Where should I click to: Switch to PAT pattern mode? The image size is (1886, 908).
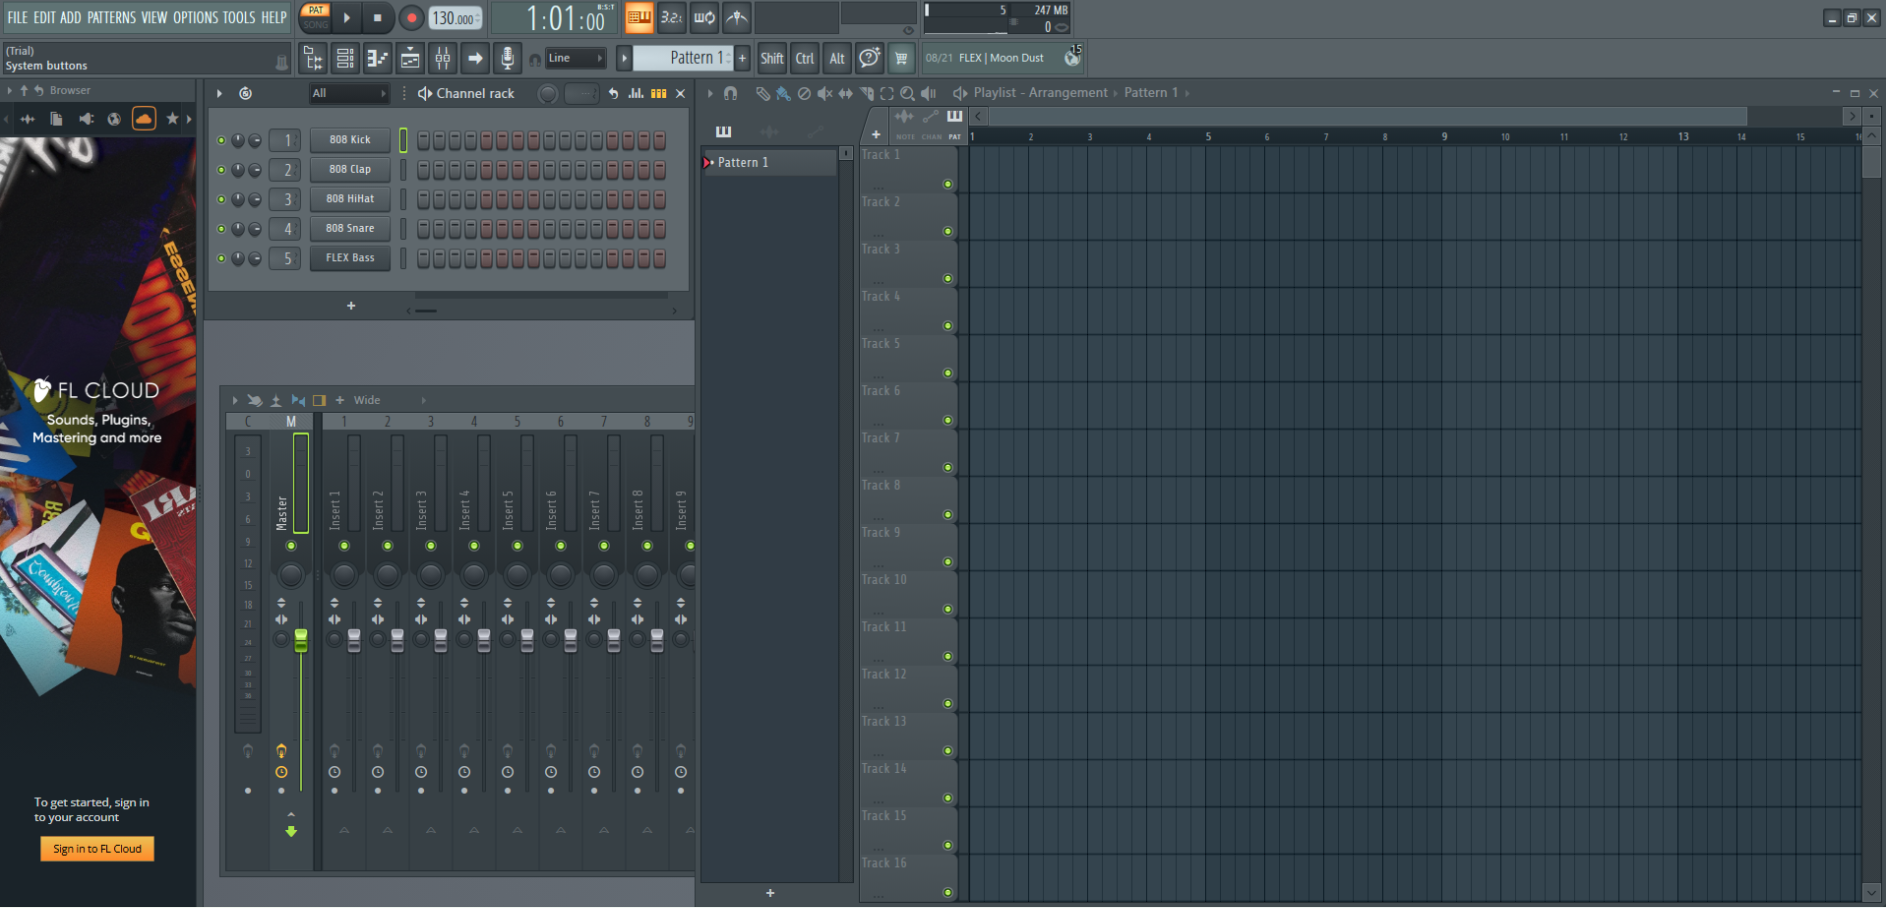click(316, 10)
